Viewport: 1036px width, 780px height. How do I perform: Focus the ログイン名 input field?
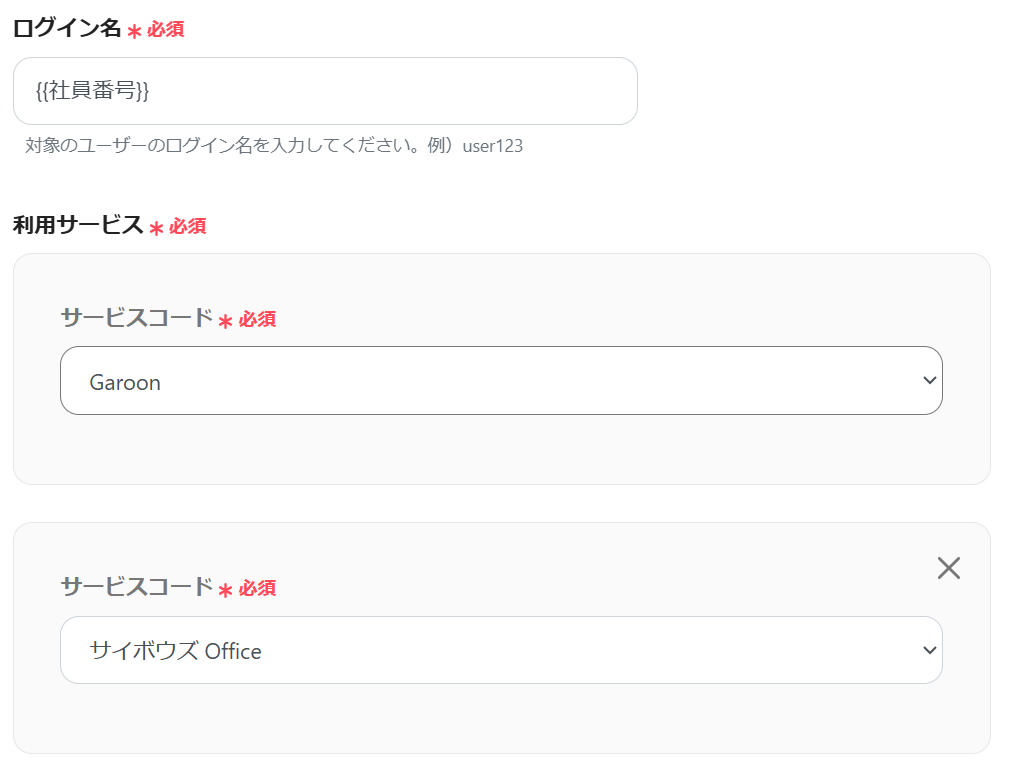pyautogui.click(x=400, y=91)
